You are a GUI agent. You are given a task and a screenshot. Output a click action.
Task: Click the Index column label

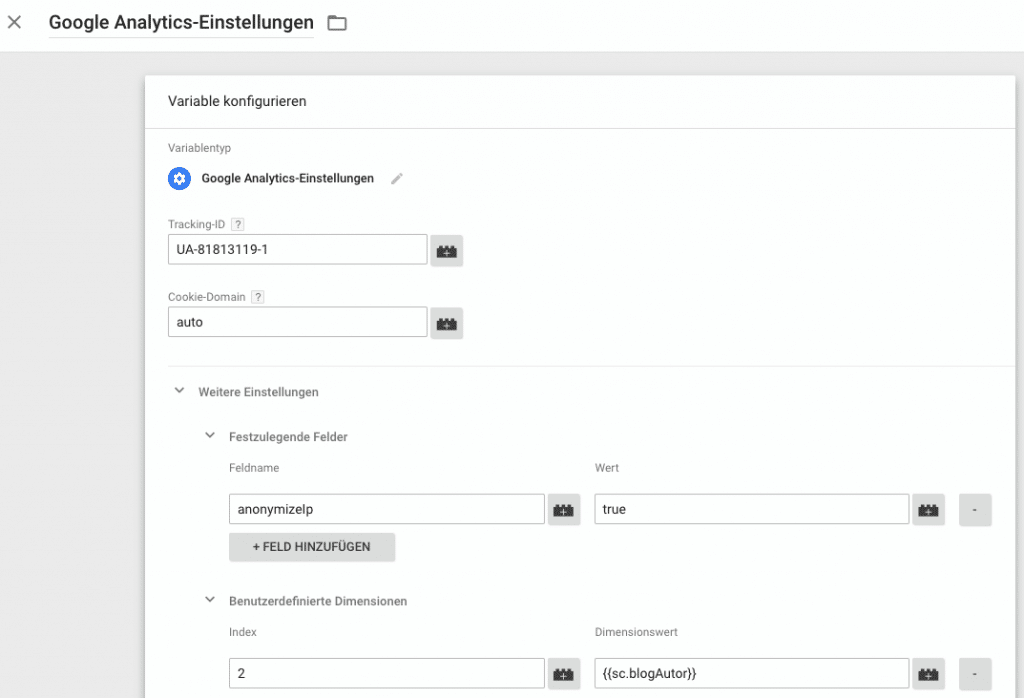(x=243, y=632)
